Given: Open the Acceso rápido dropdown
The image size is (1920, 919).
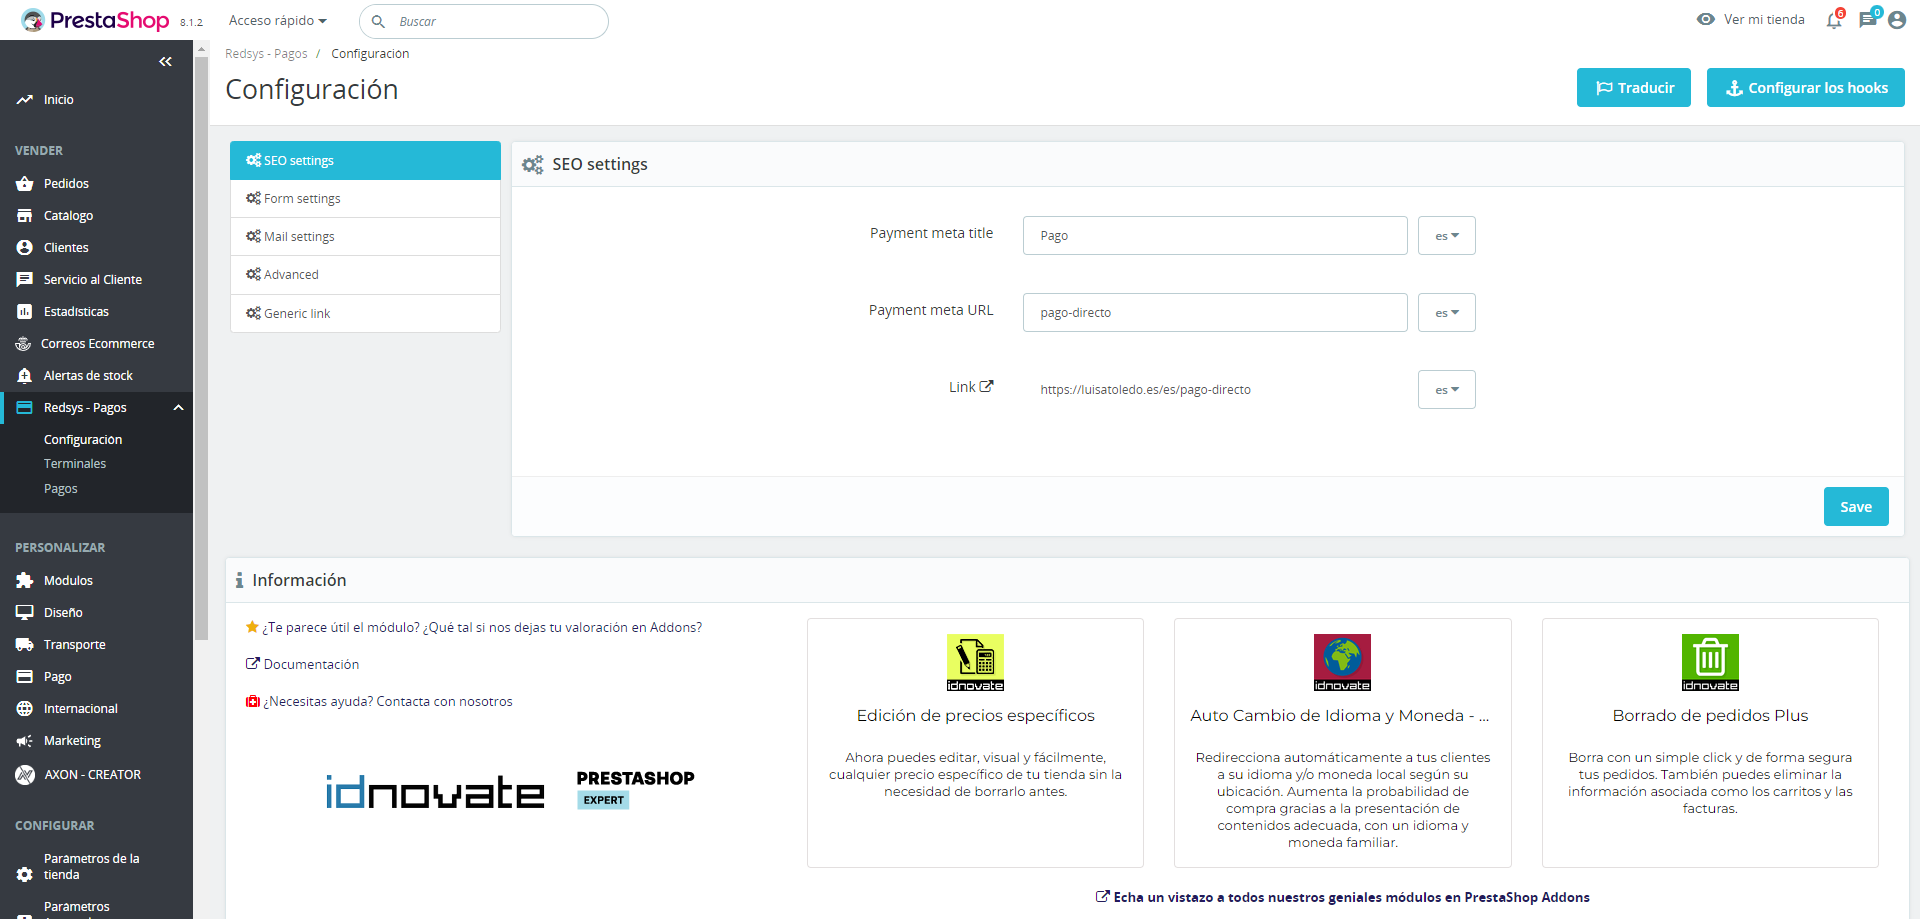Looking at the screenshot, I should pos(278,21).
